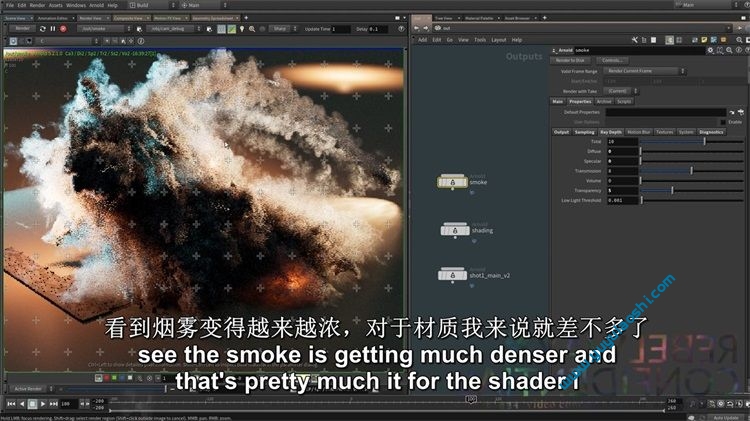Open the /out/smoke ROP path dropdown
Screen dimensions: 750x421
(x=104, y=29)
